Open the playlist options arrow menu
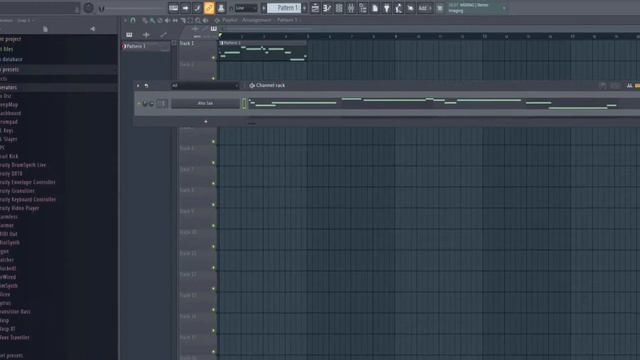 (x=125, y=20)
